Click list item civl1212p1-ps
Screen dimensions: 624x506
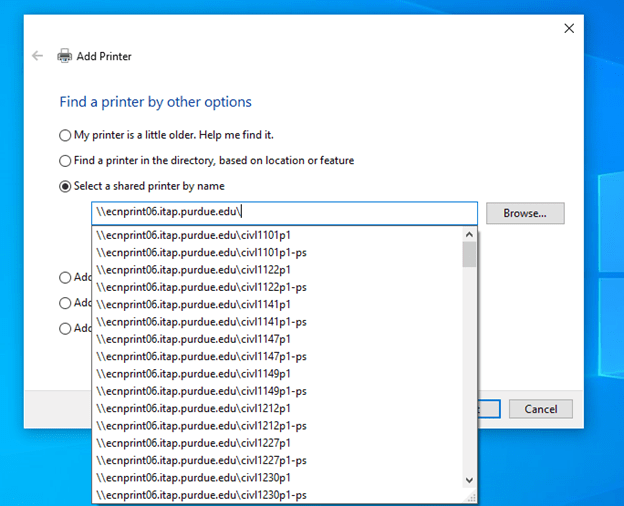[x=277, y=426]
